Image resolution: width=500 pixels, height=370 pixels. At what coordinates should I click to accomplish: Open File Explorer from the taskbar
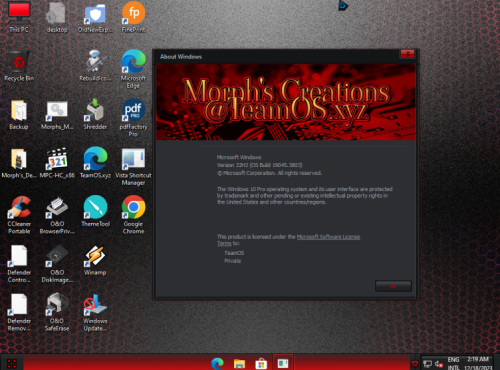[239, 363]
